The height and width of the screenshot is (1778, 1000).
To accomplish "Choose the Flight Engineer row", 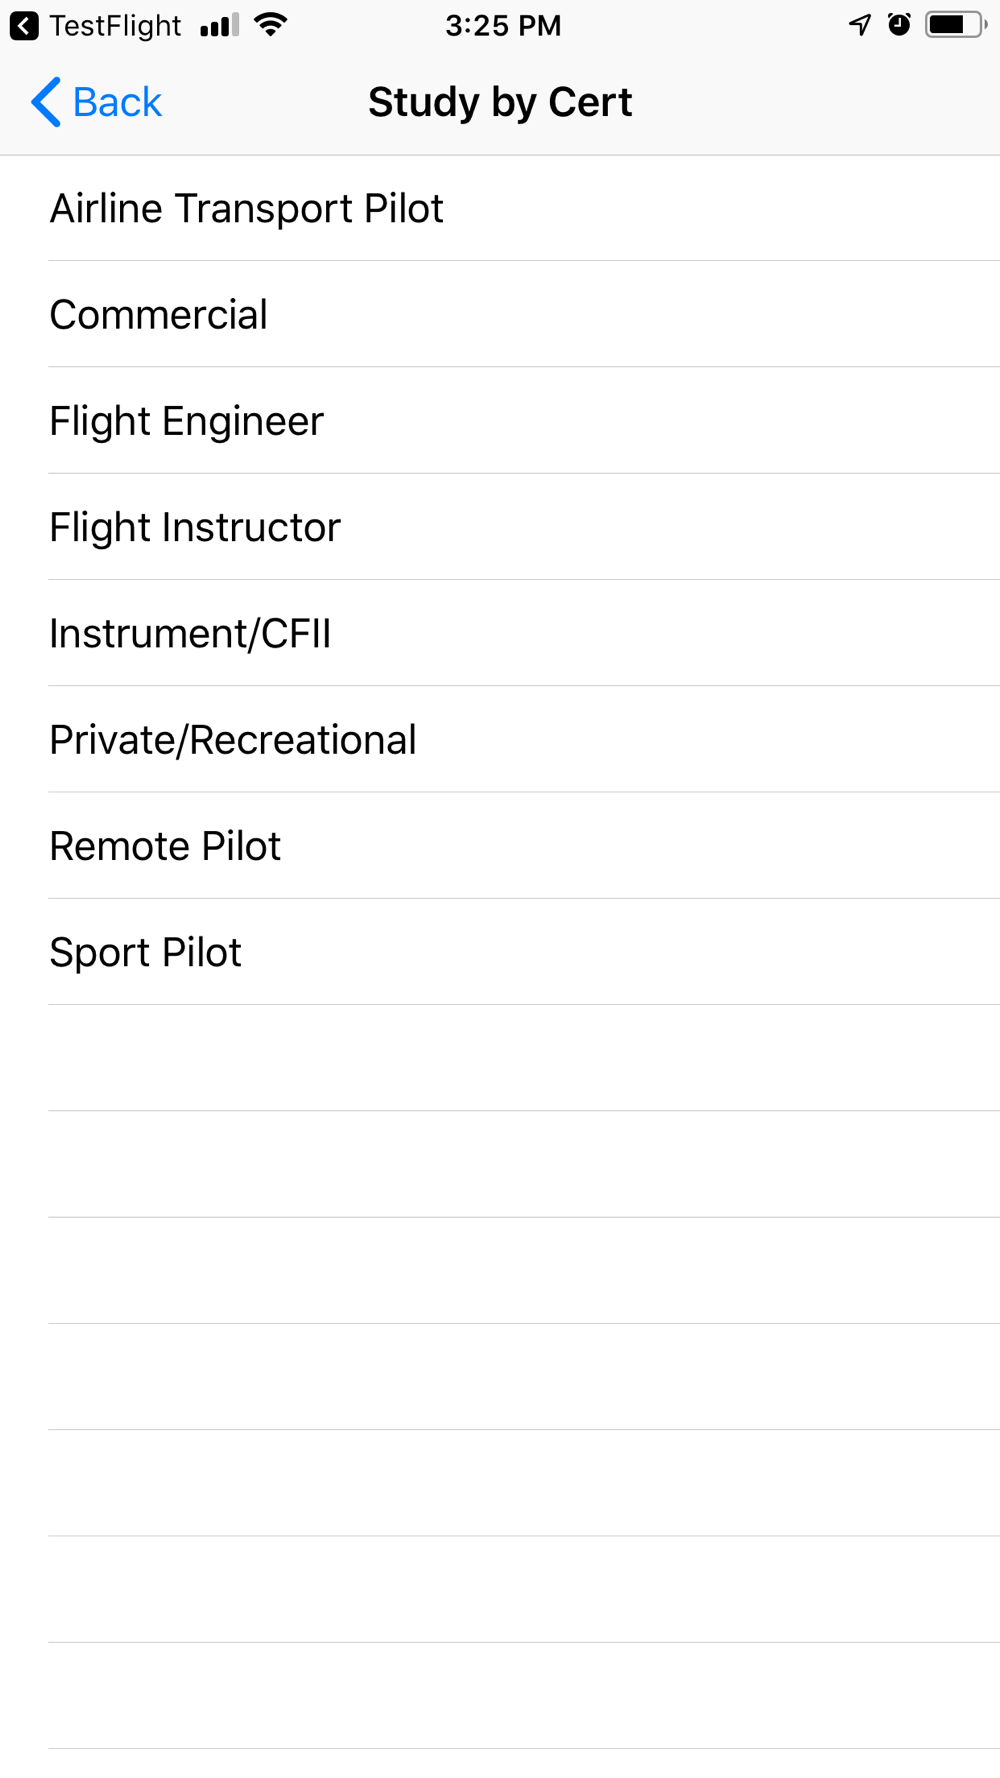I will pyautogui.click(x=500, y=420).
